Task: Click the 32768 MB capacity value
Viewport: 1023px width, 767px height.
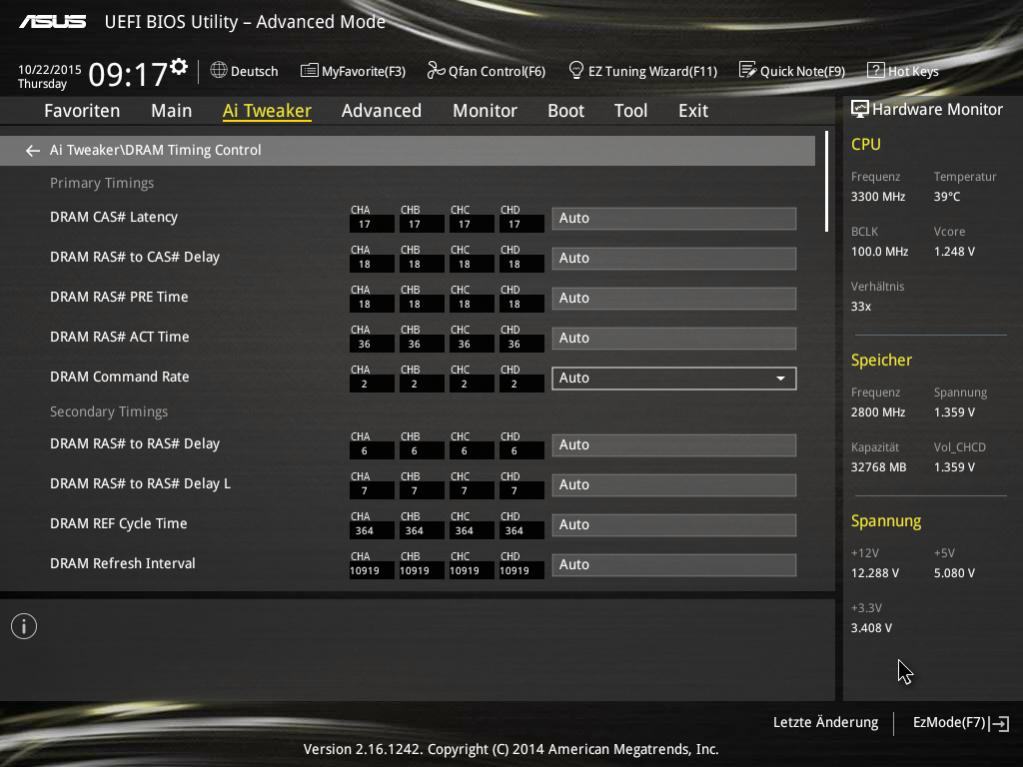Action: (878, 467)
